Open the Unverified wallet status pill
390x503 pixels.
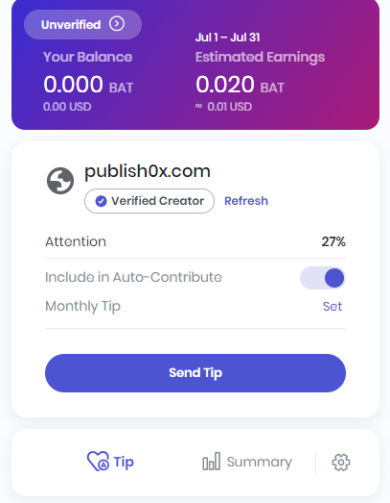83,24
